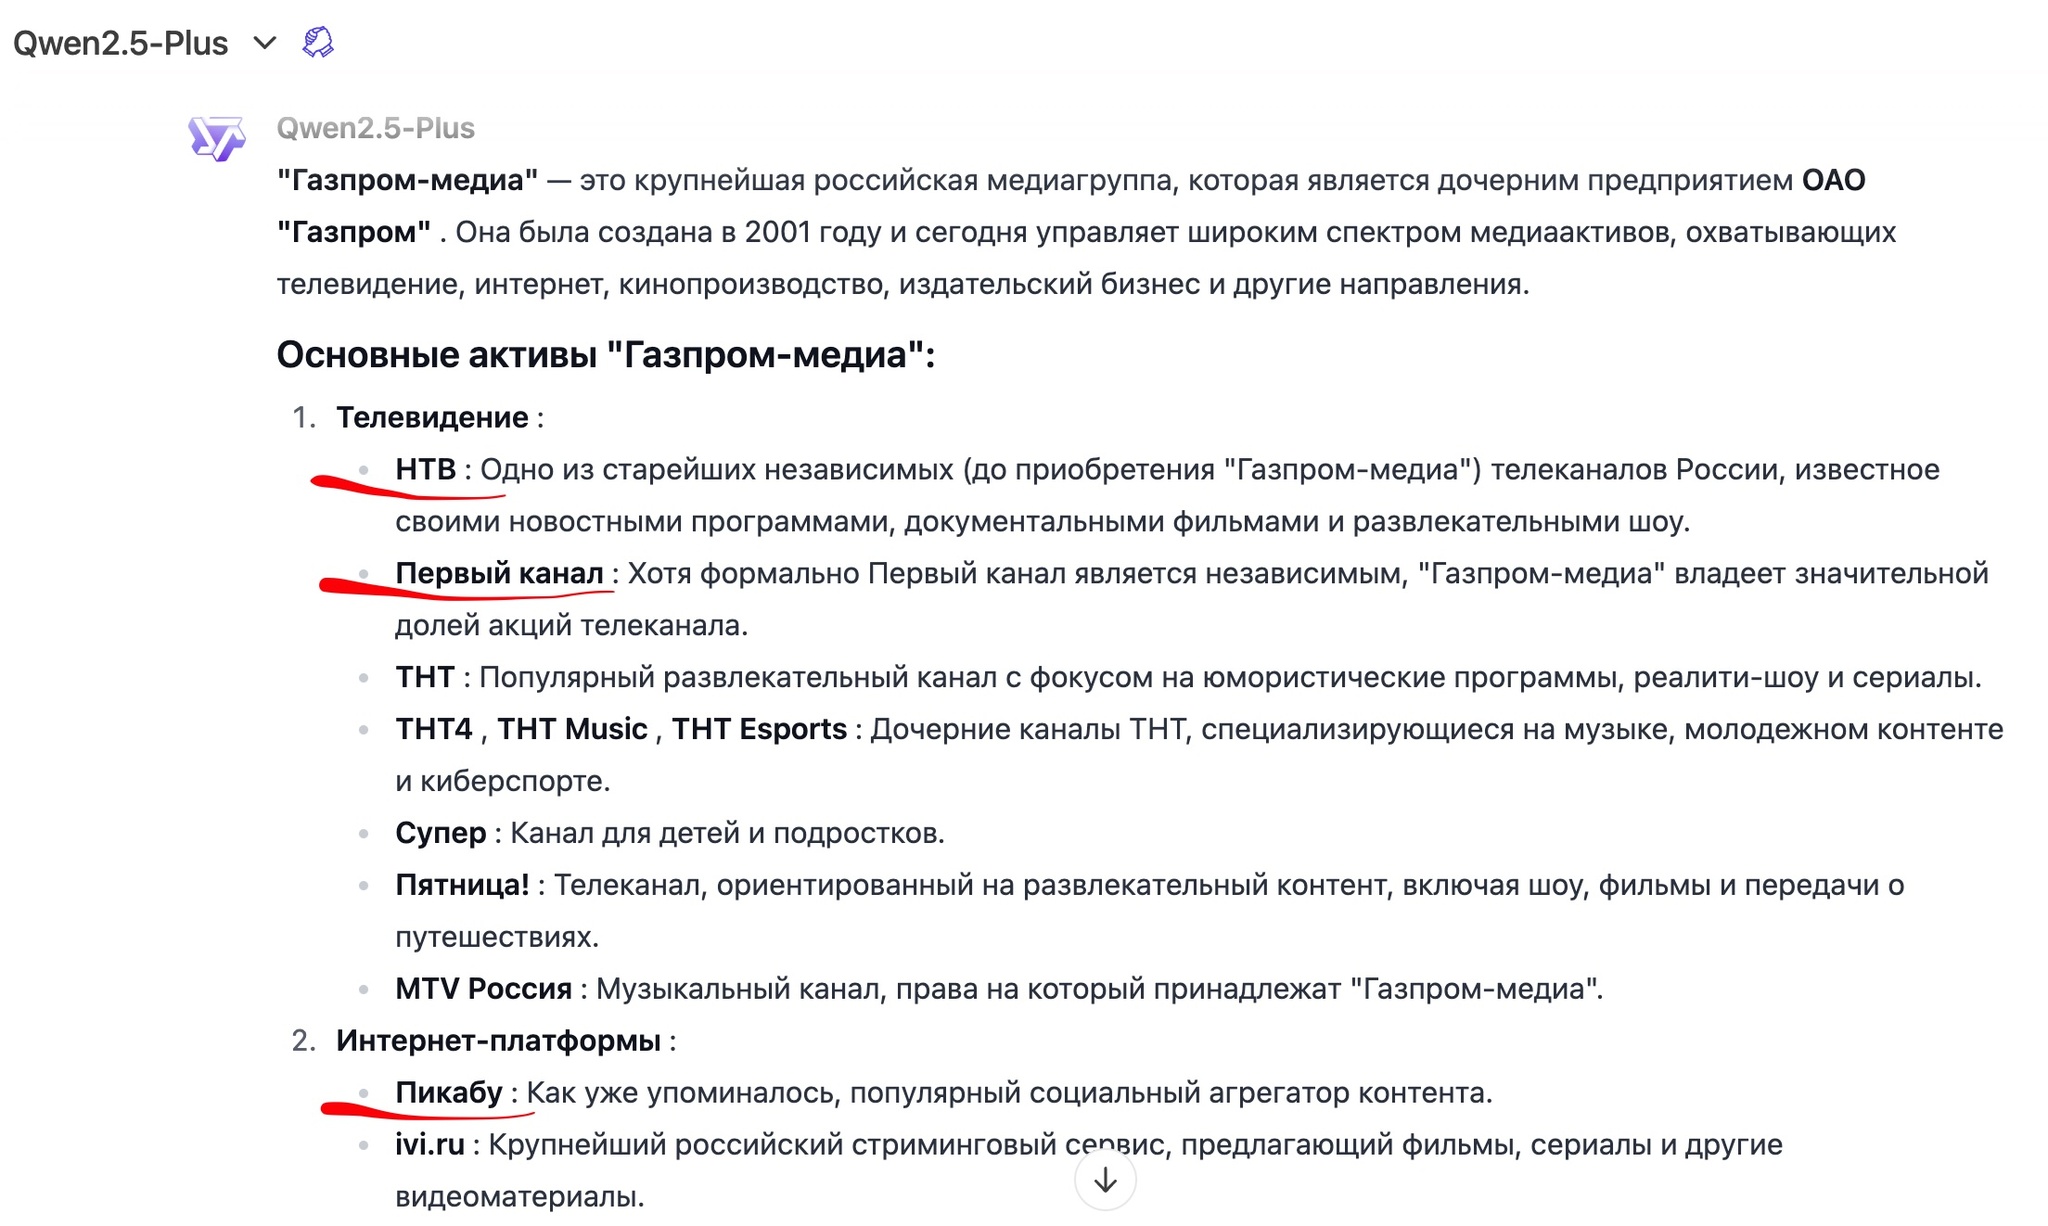Click the heading Основные активы "Газпром-медиа"
This screenshot has width=2048, height=1226.
pos(605,355)
